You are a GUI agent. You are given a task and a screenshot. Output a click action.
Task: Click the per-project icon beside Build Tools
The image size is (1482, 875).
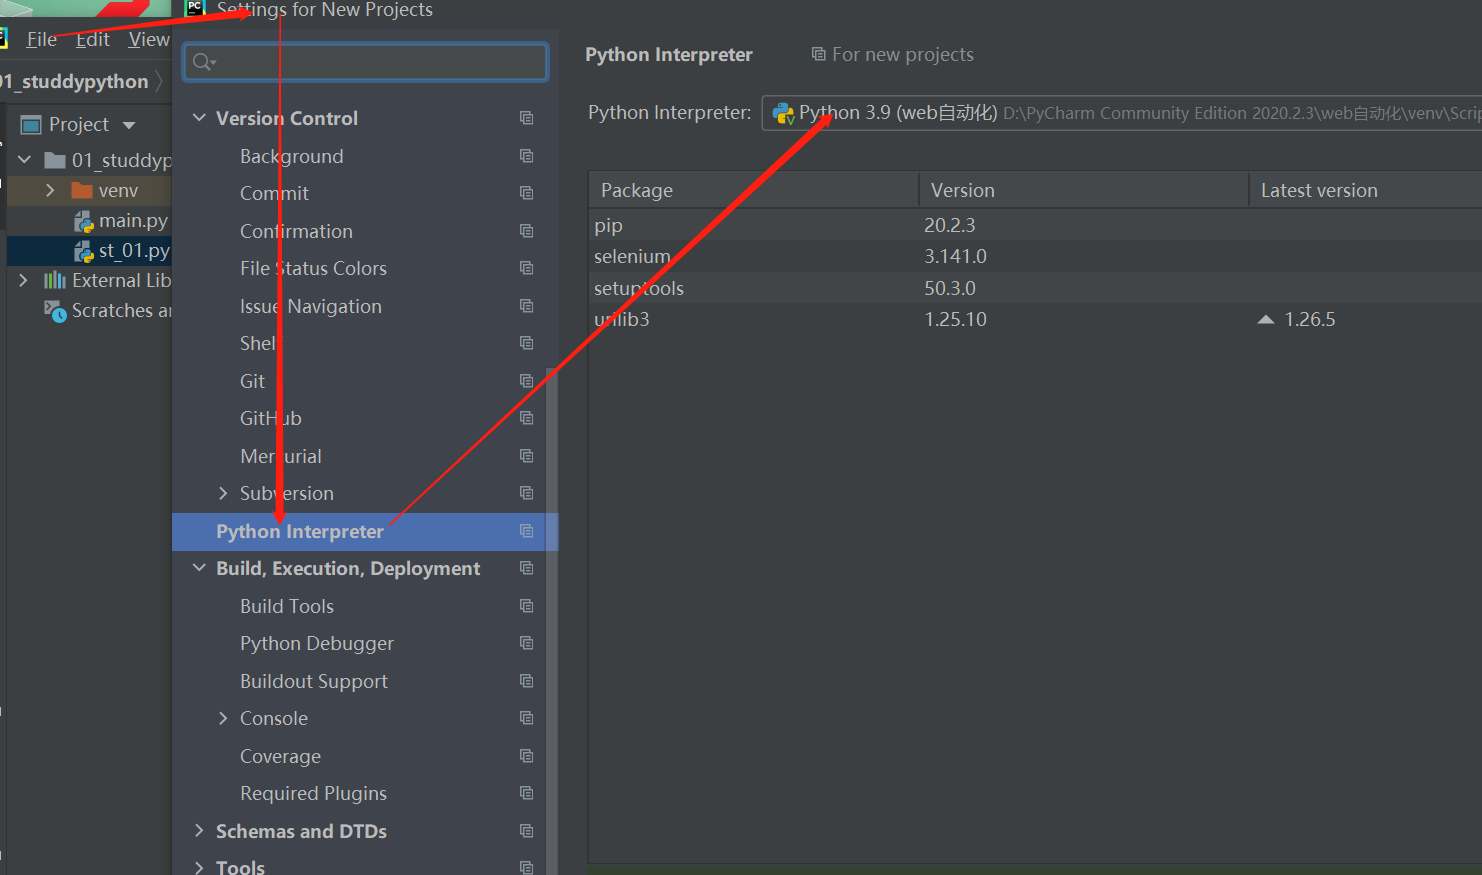[x=526, y=606]
